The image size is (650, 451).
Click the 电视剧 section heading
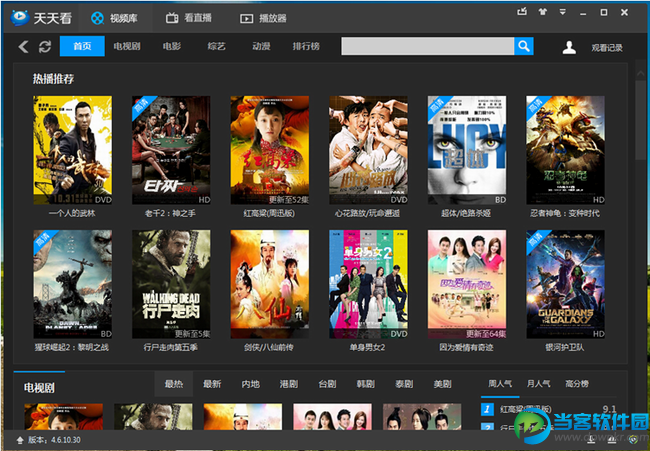coord(39,388)
